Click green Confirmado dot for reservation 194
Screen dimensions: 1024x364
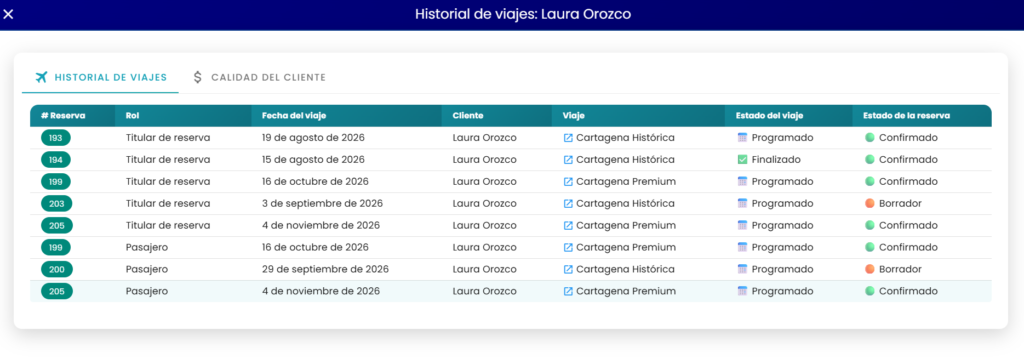point(870,159)
